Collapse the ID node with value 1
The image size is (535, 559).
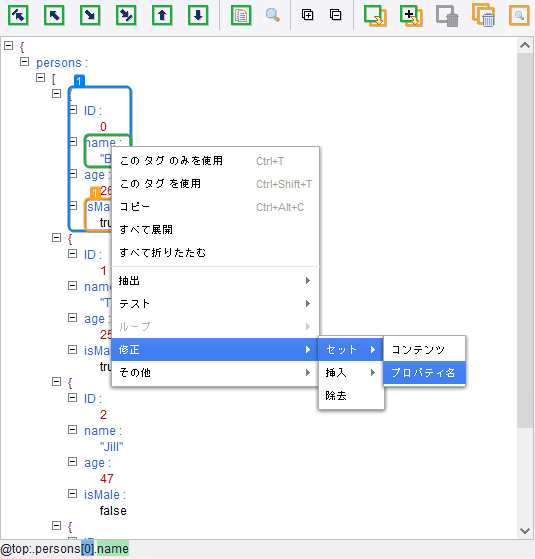72,253
